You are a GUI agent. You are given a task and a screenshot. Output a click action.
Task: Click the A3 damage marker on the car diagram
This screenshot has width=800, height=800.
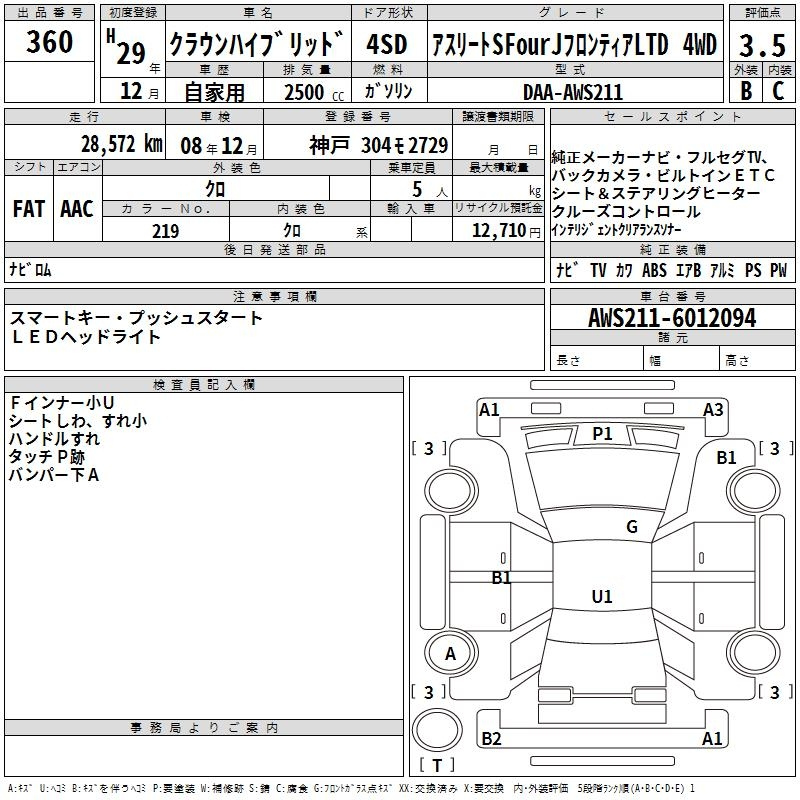coord(713,409)
